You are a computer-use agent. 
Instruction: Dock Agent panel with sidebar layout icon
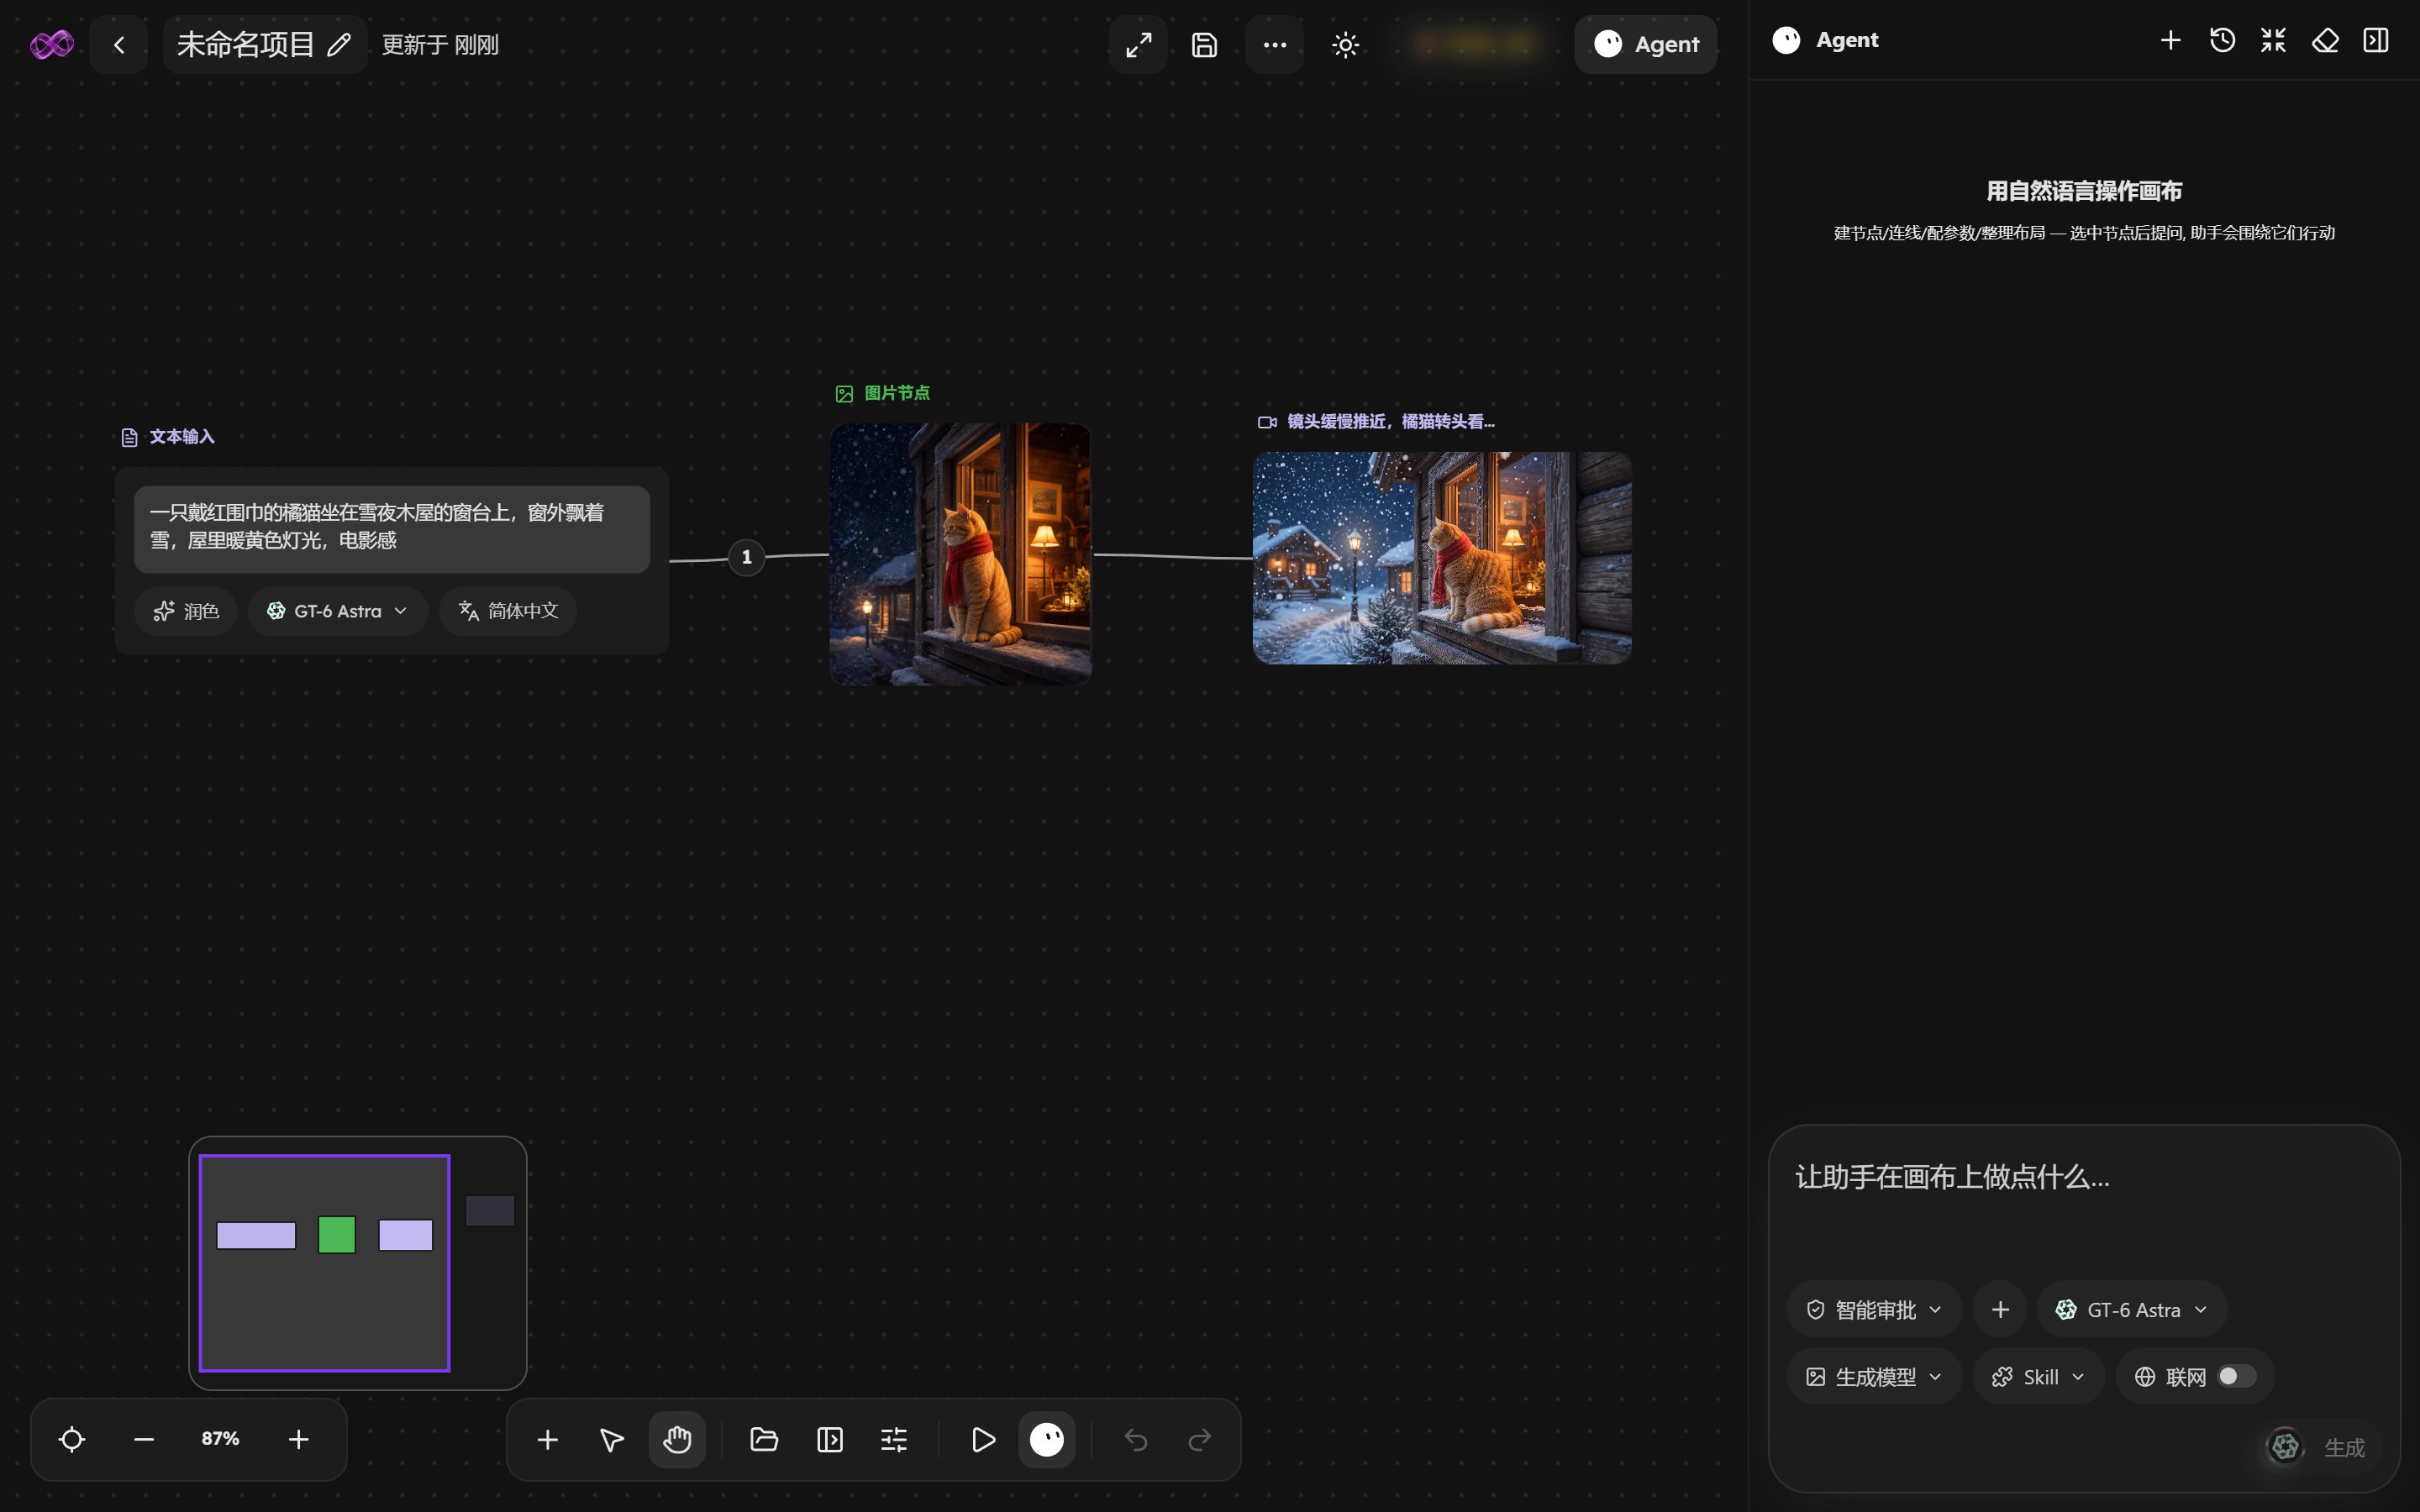point(2376,40)
